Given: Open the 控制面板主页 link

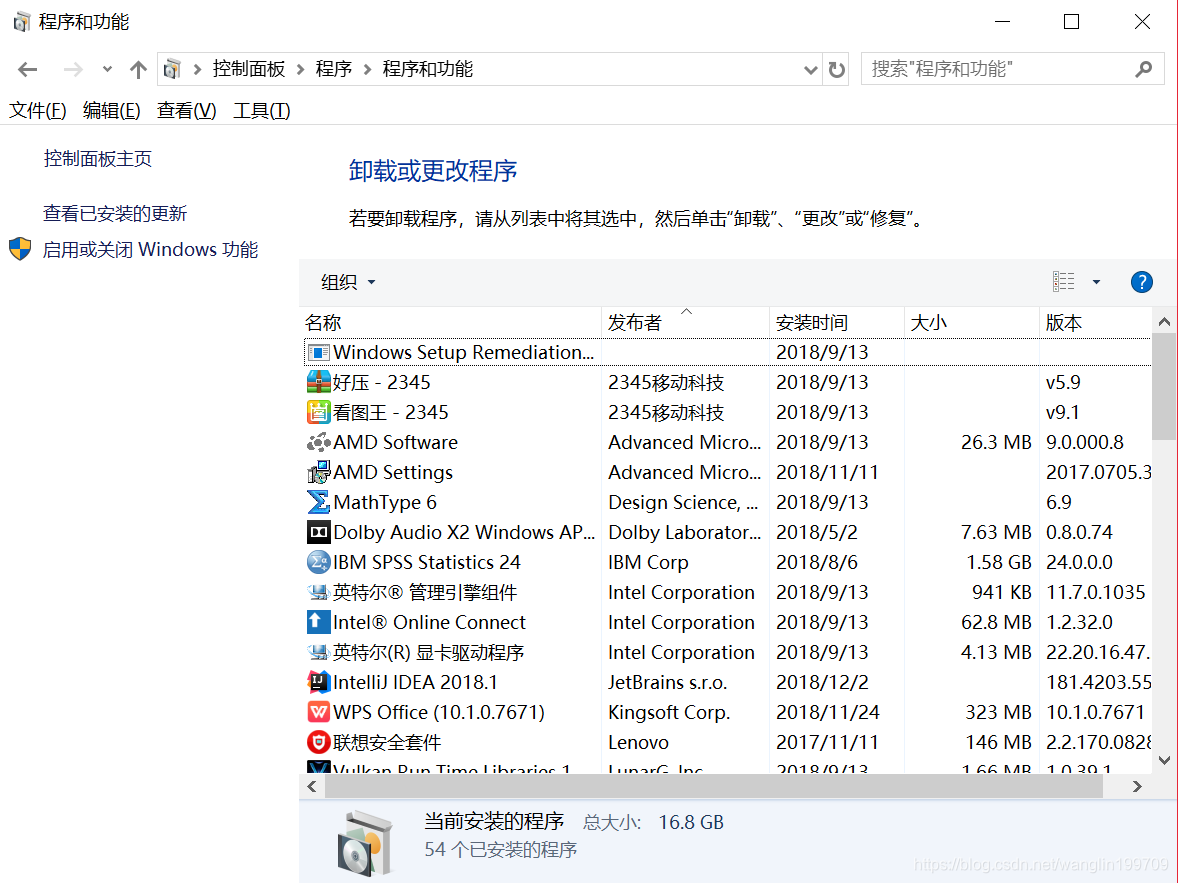Looking at the screenshot, I should 98,159.
